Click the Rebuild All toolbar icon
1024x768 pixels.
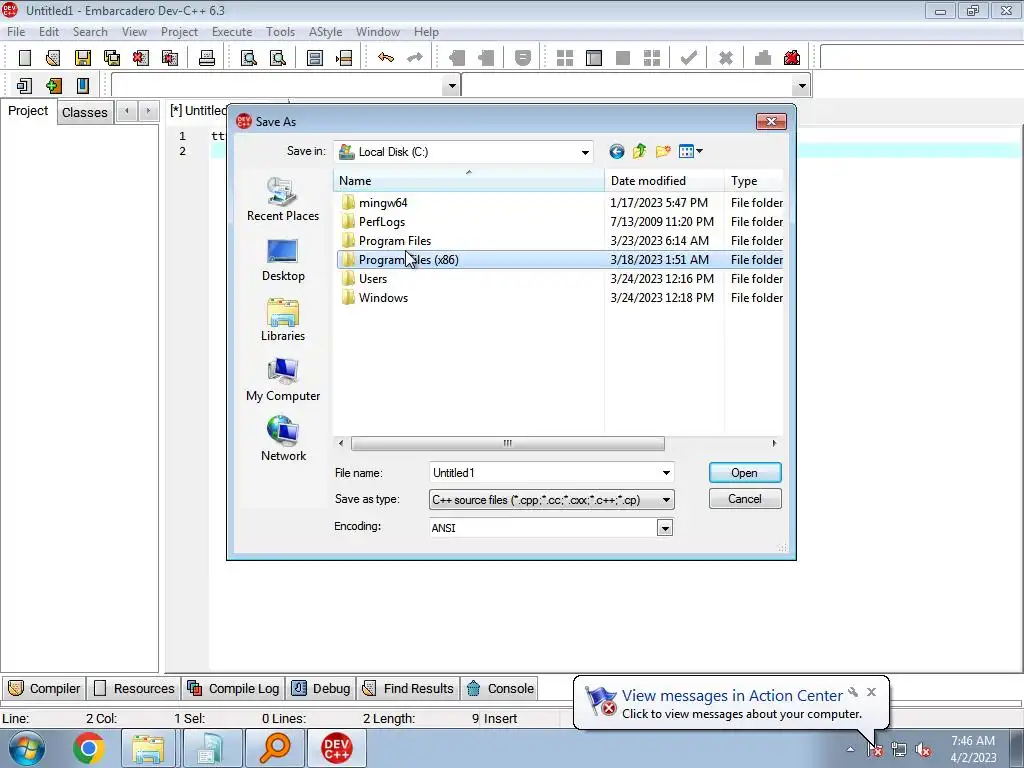point(652,58)
